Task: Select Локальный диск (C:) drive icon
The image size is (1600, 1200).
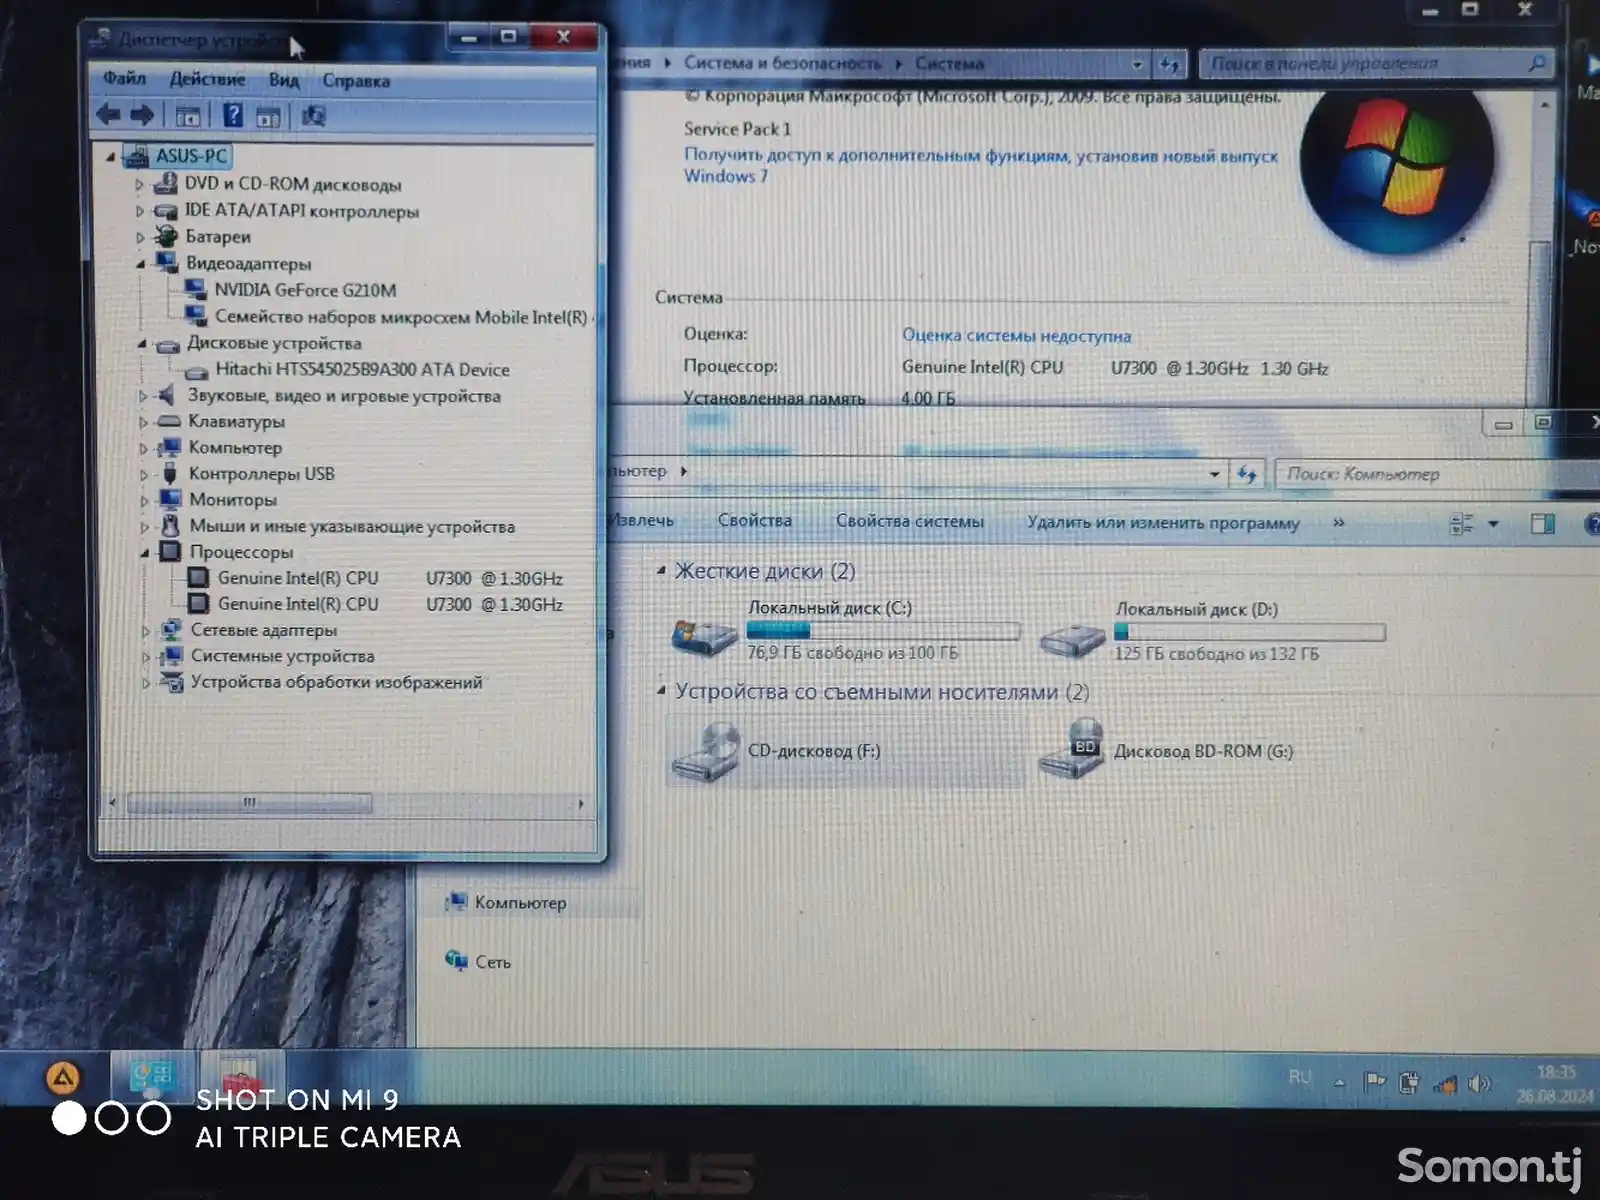Action: (x=704, y=636)
